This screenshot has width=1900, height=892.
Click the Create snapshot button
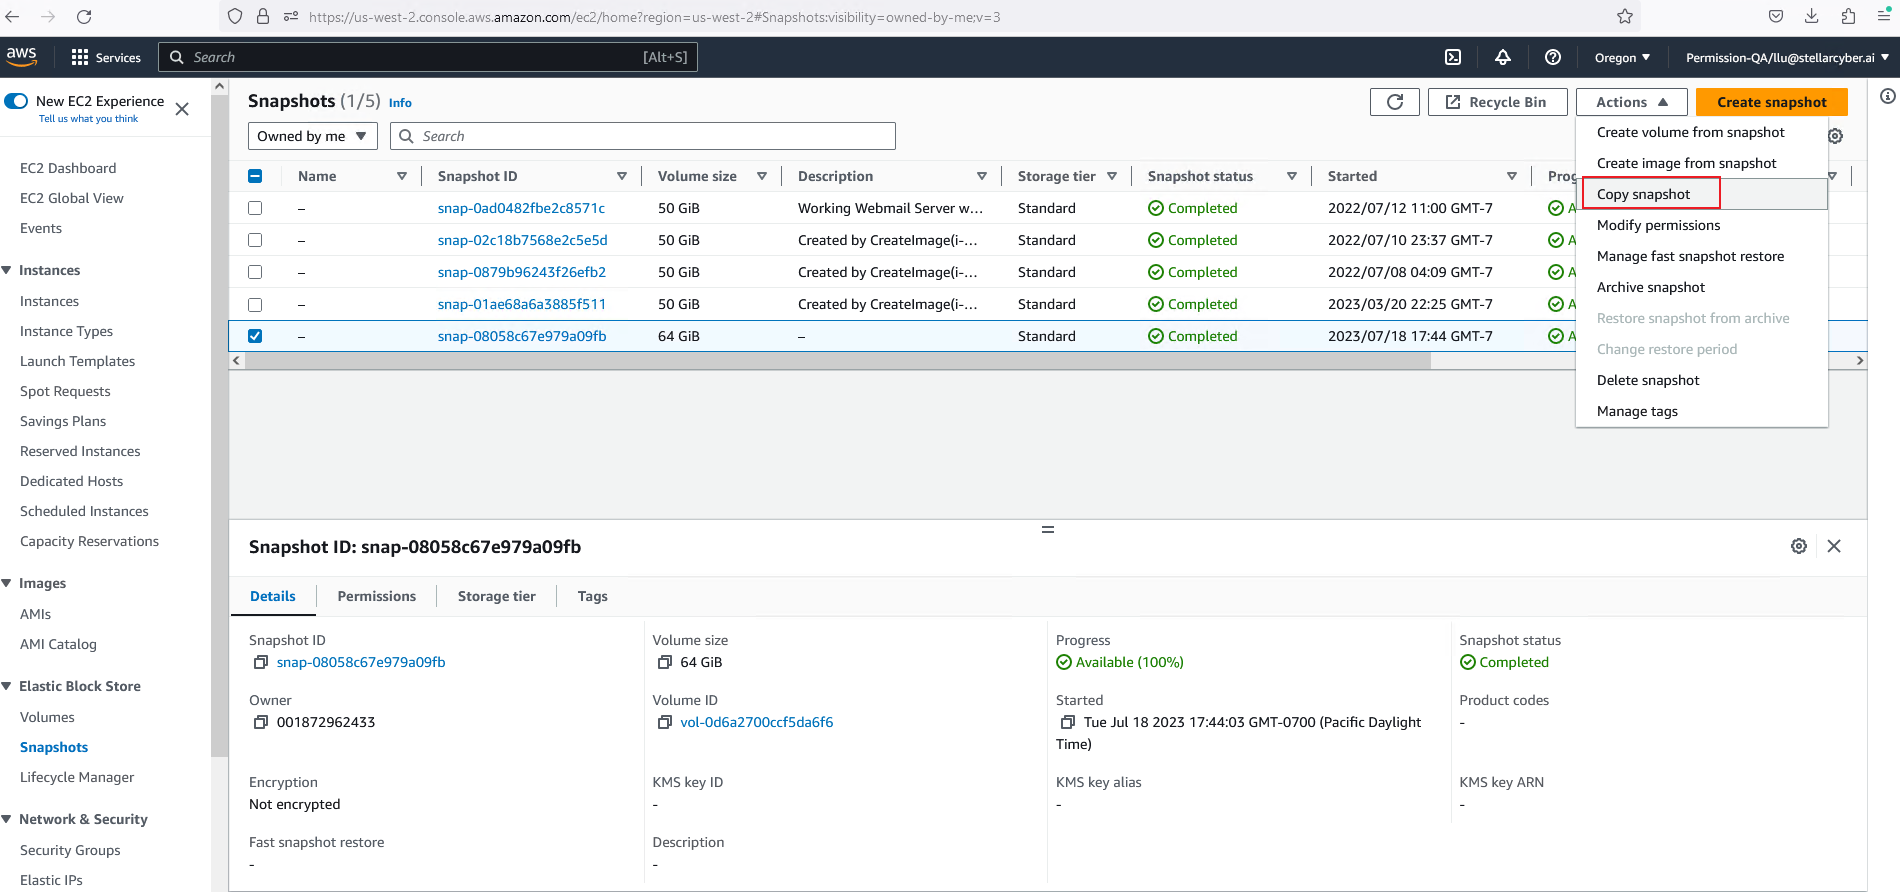tap(1771, 102)
